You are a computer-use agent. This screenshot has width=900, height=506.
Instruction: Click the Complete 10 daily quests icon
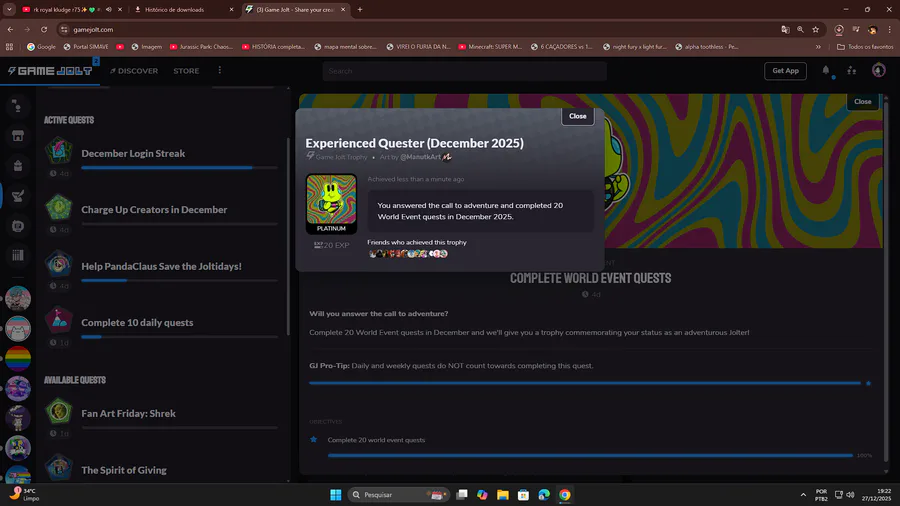(x=59, y=321)
